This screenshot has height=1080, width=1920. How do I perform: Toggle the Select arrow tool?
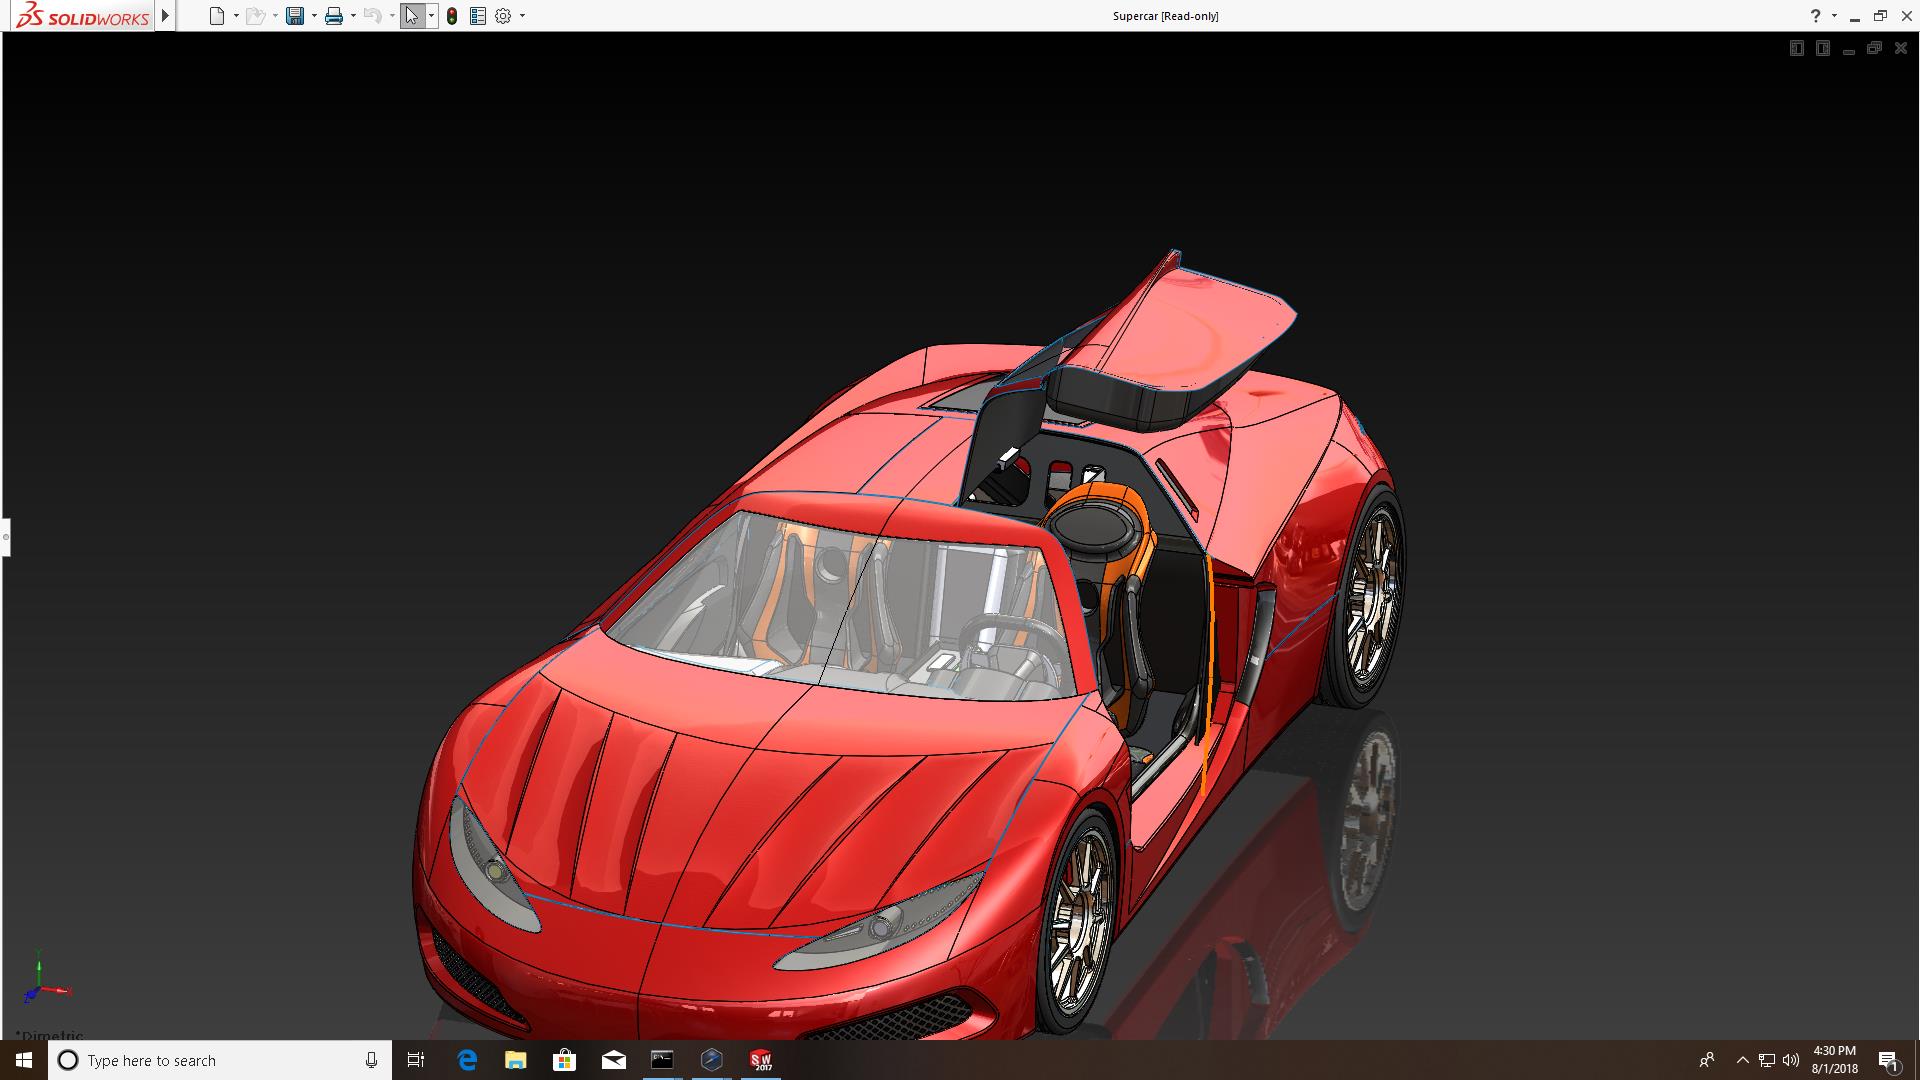click(411, 16)
